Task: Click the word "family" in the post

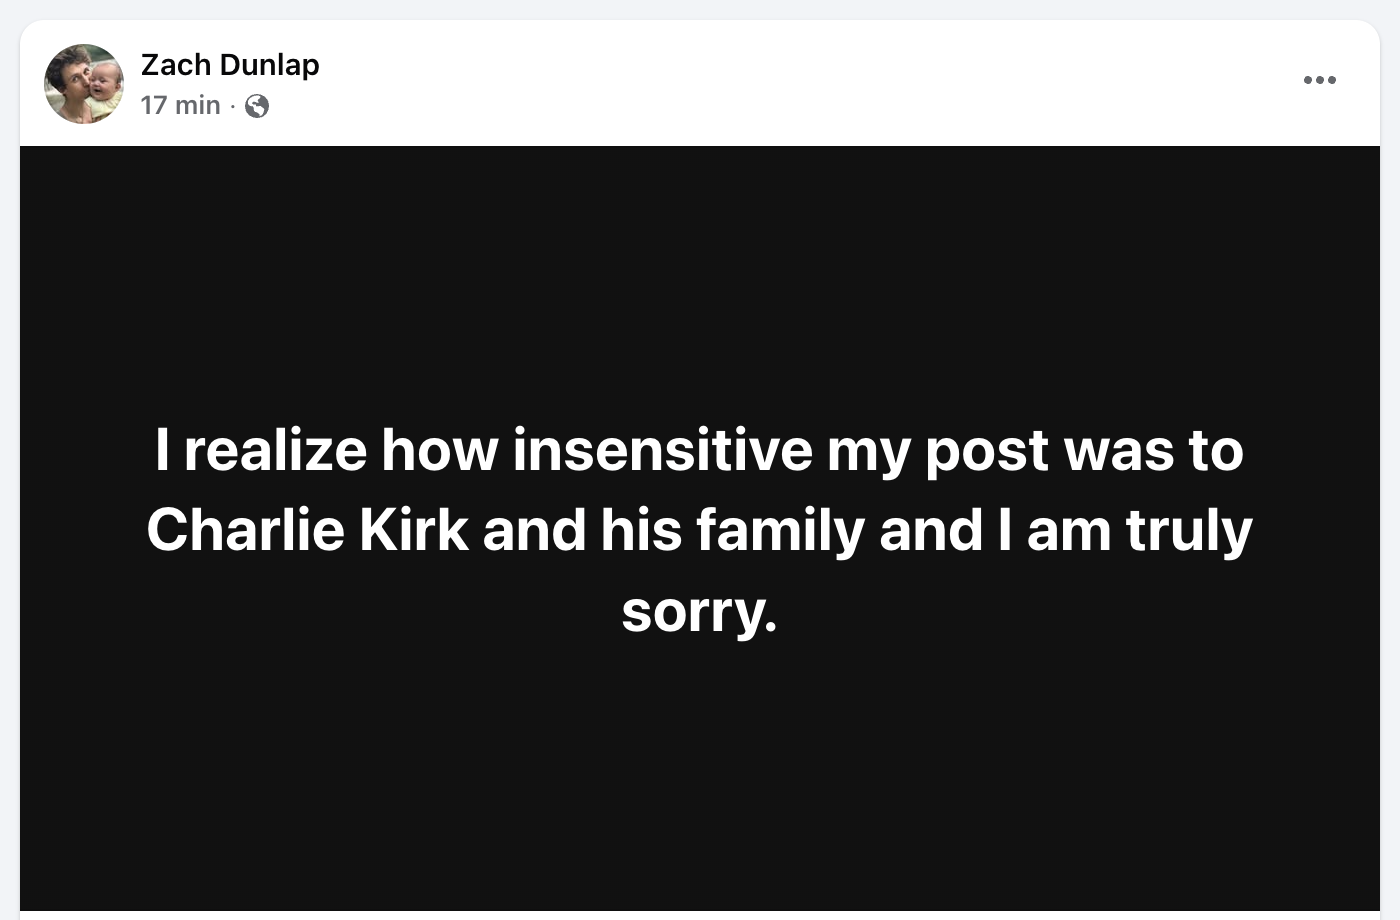Action: 780,532
